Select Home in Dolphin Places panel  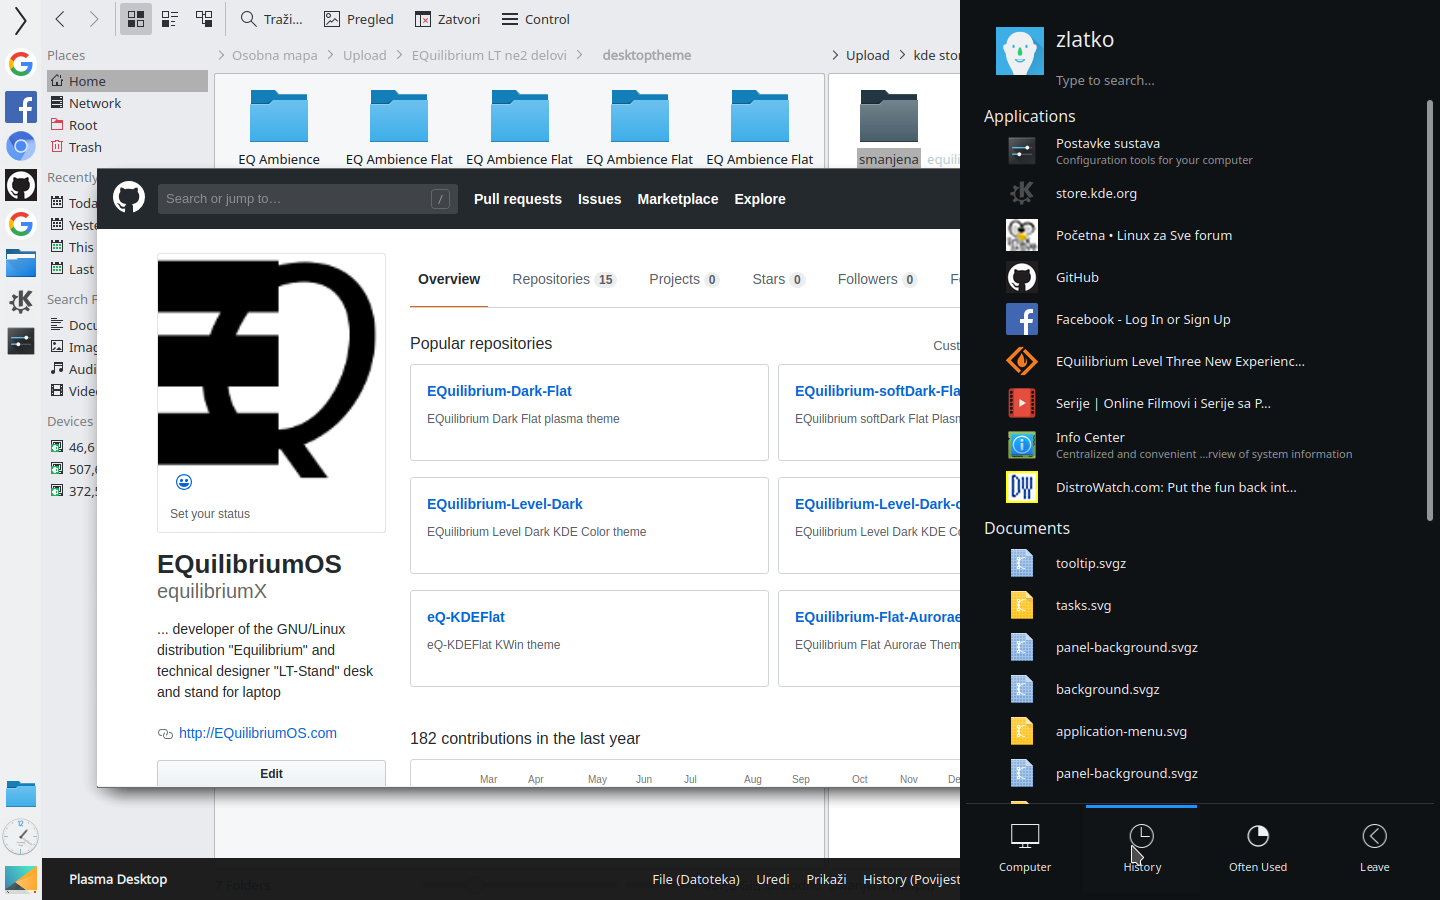tap(127, 81)
